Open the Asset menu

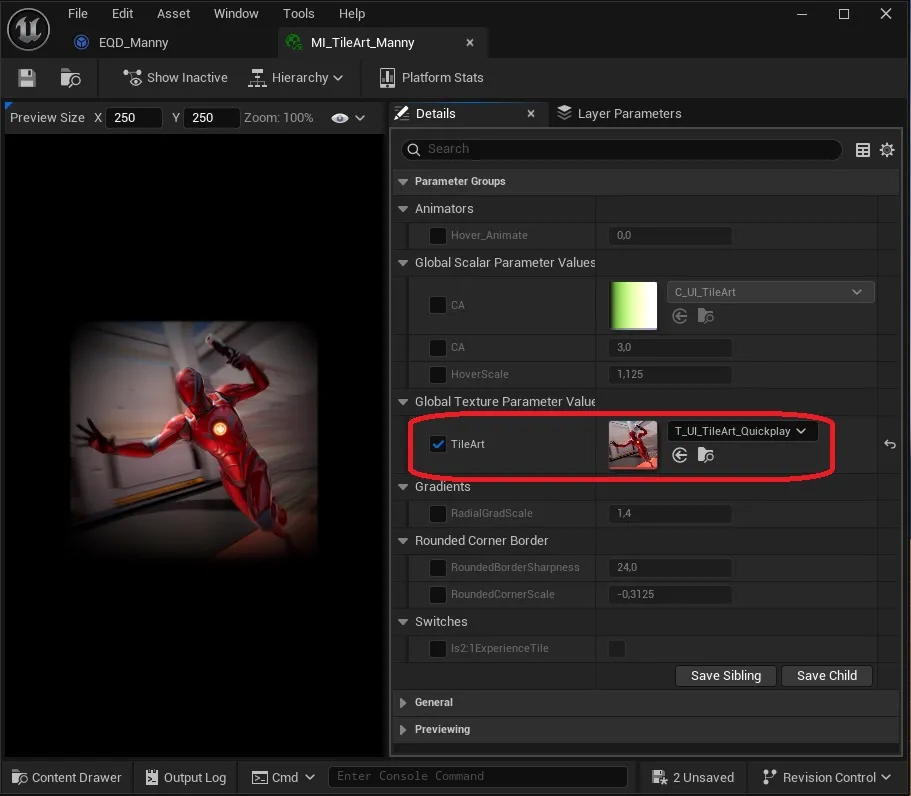pos(173,13)
